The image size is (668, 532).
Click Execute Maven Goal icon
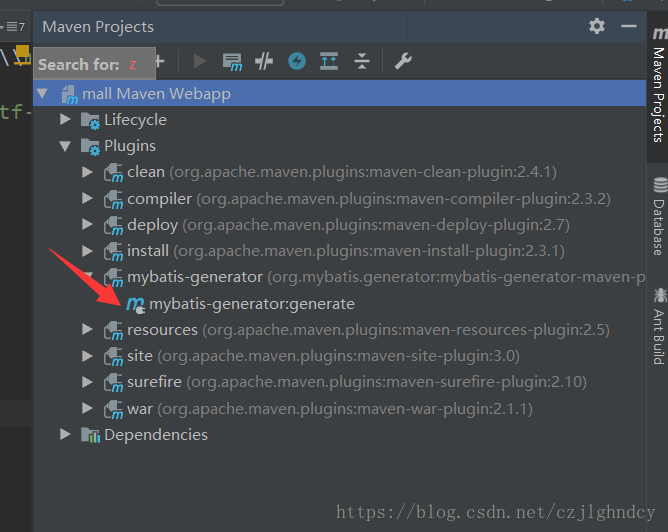point(232,62)
